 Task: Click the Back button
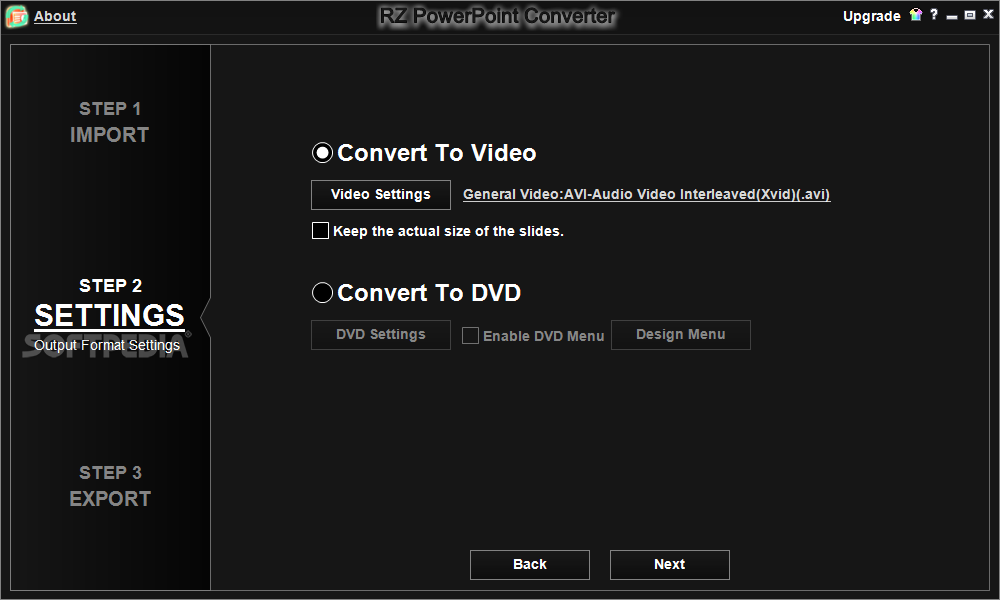point(529,564)
